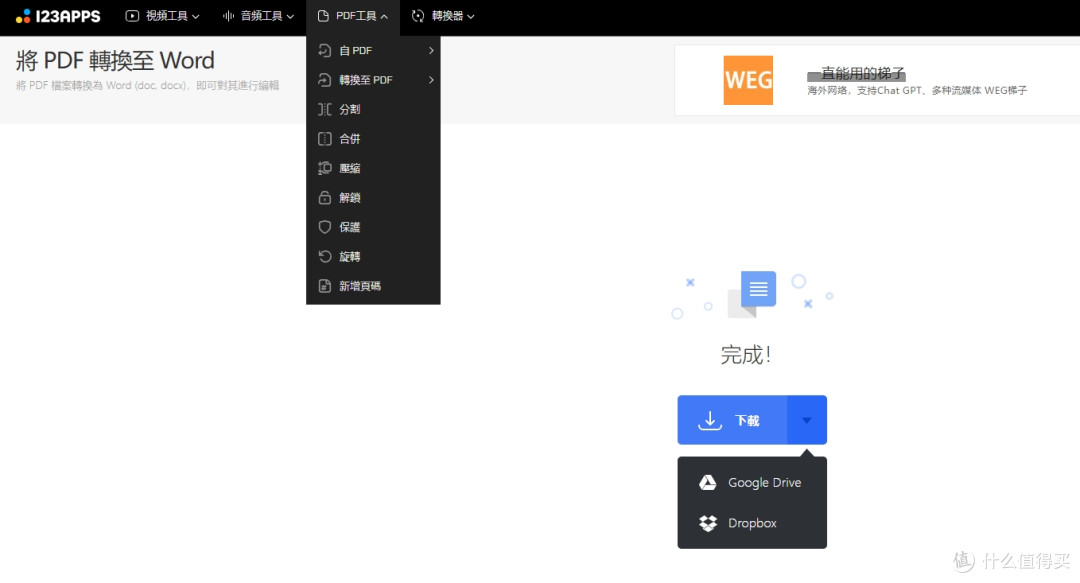Open the WEG梯子 ad description link

[x=917, y=90]
